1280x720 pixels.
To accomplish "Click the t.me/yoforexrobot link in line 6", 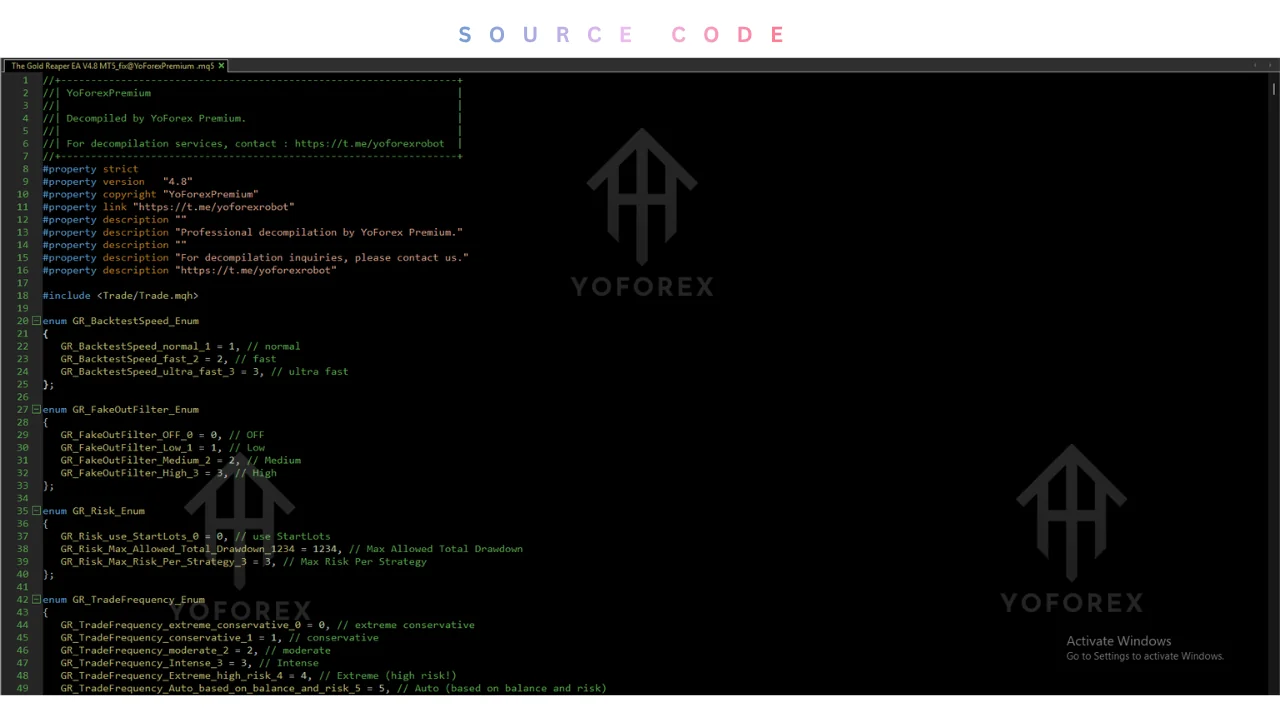I will tap(369, 143).
